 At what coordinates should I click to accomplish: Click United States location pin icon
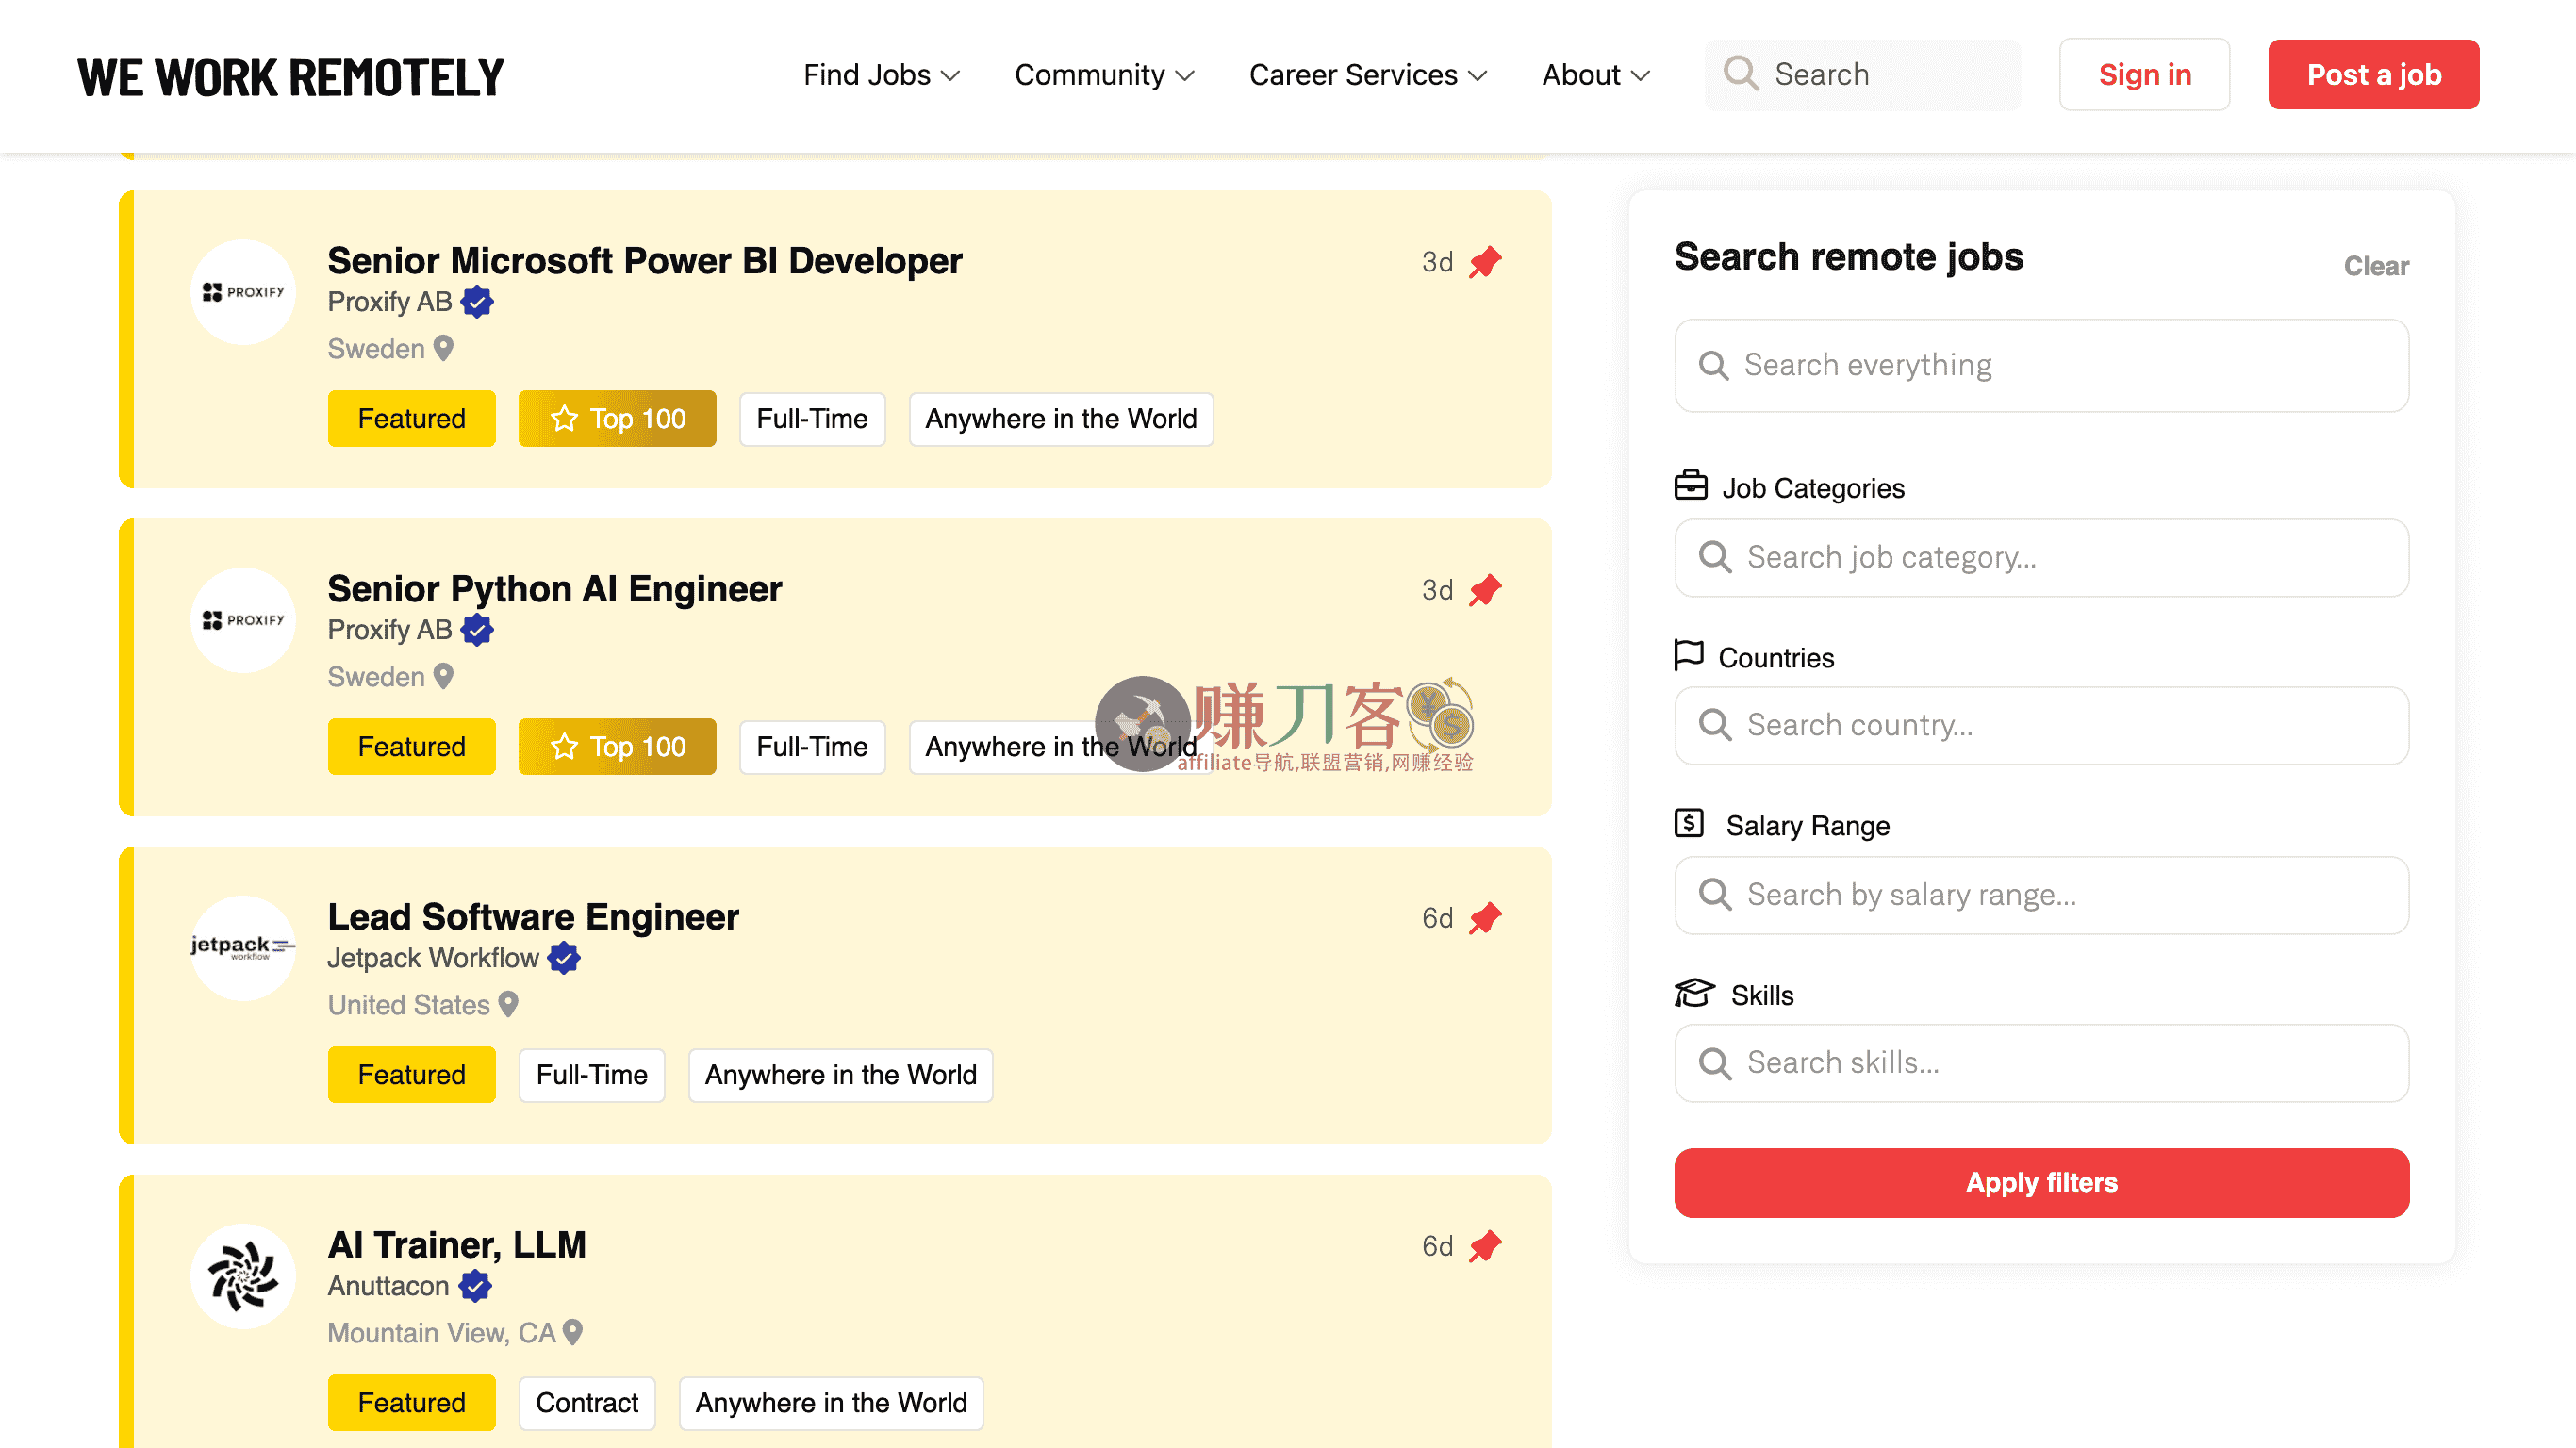508,1004
